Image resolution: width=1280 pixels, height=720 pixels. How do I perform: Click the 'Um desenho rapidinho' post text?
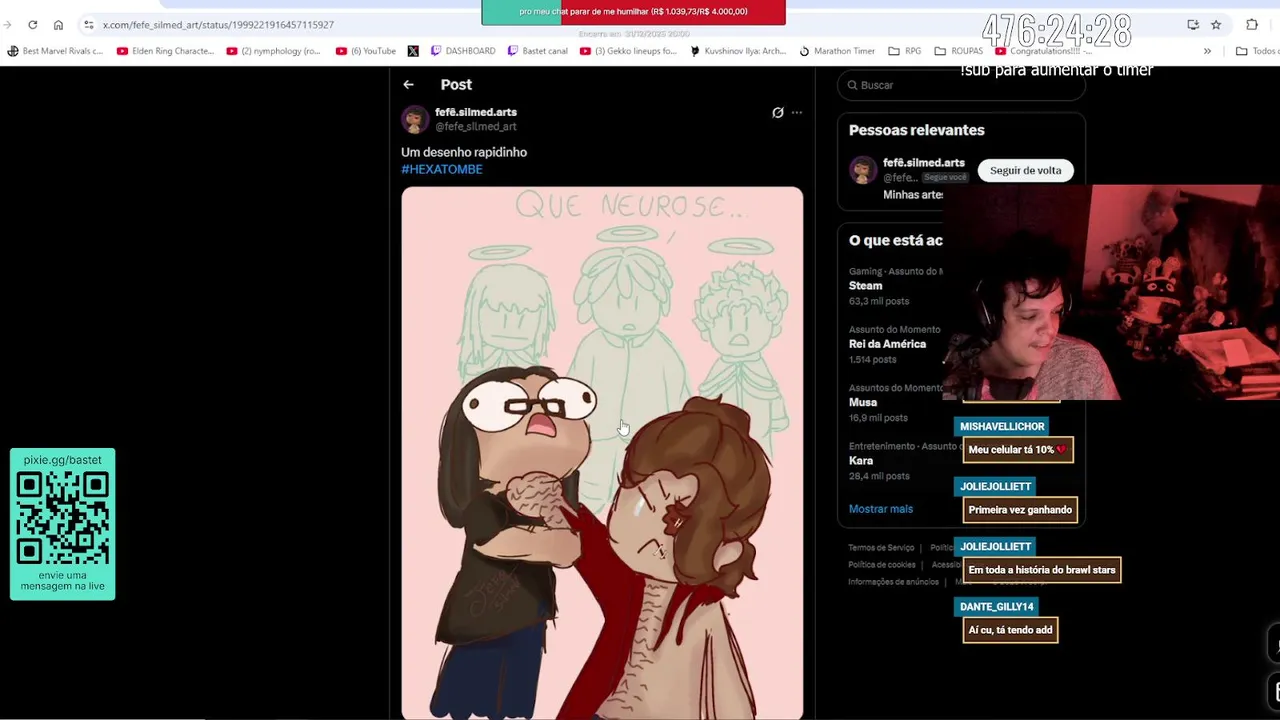point(464,152)
